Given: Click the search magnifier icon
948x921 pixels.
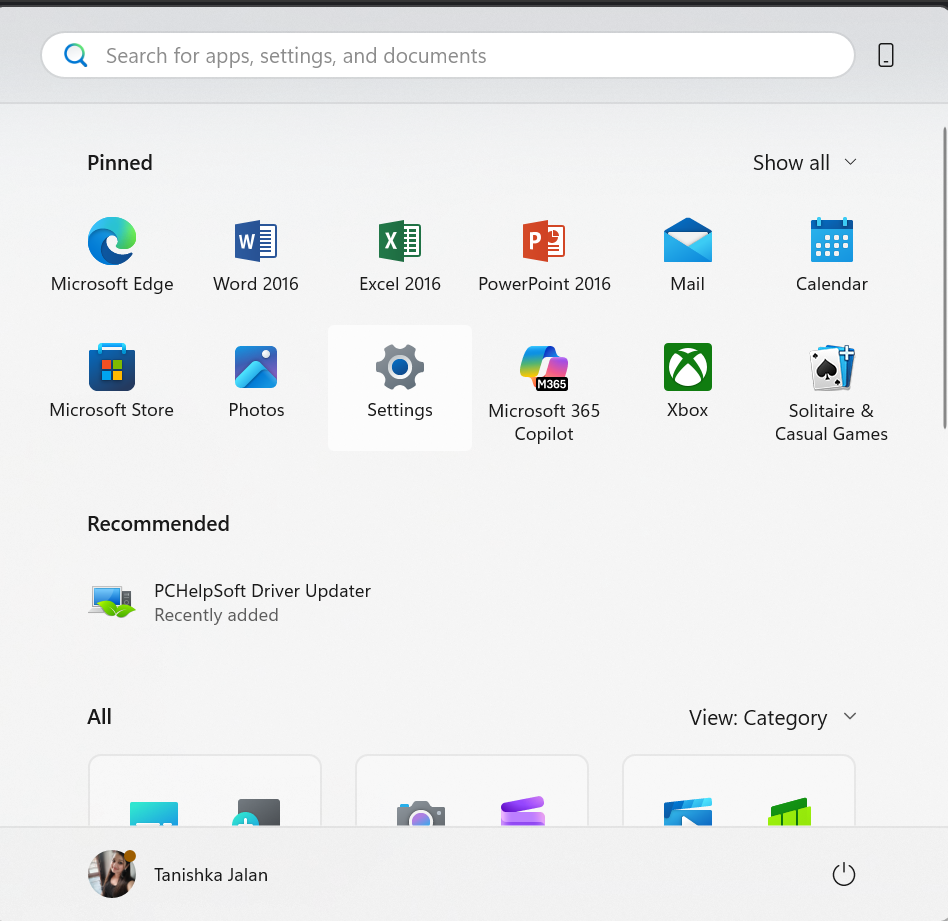Looking at the screenshot, I should [76, 55].
